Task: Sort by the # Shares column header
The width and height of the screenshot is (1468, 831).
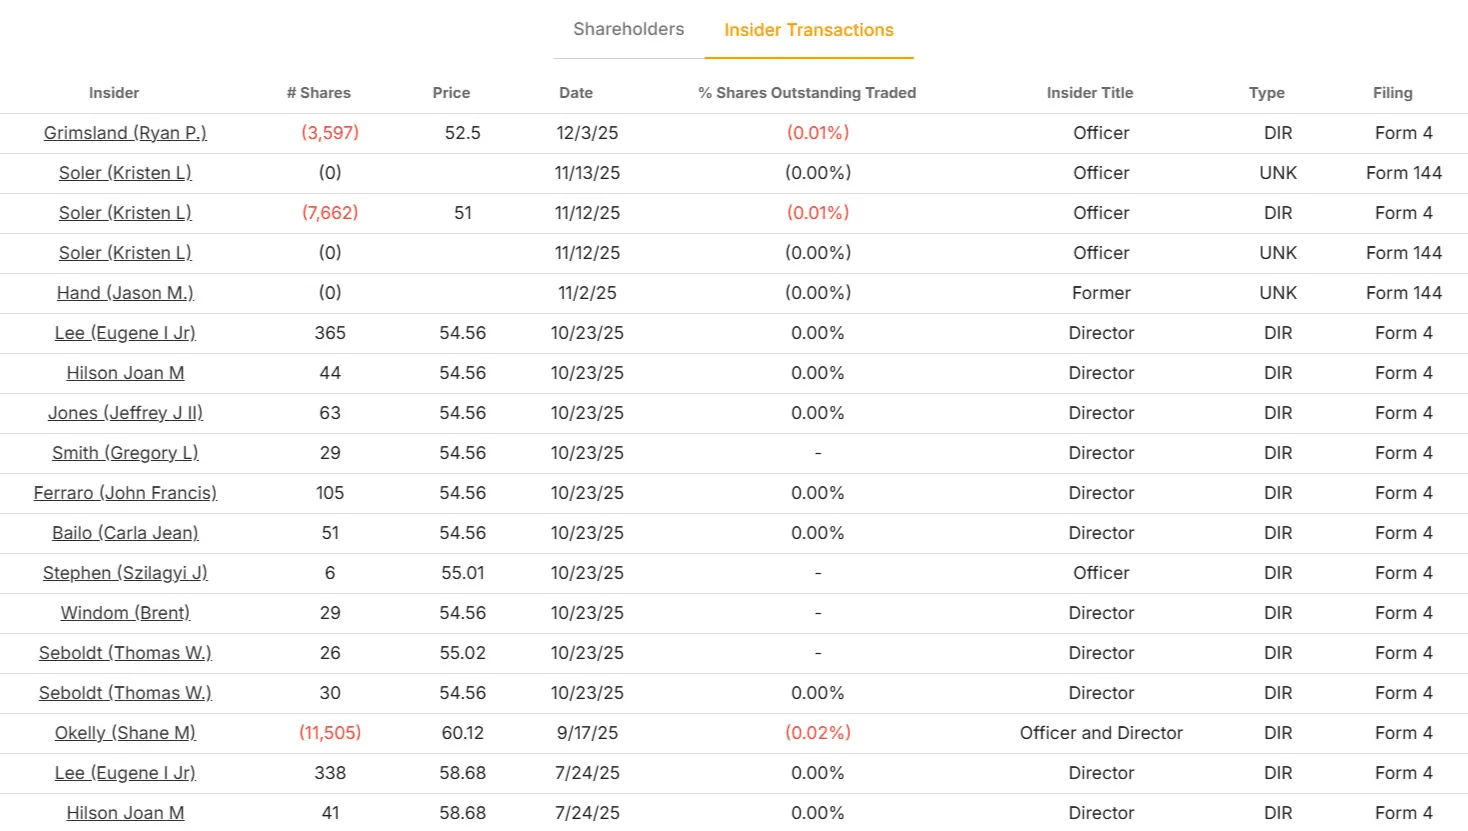Action: 318,93
